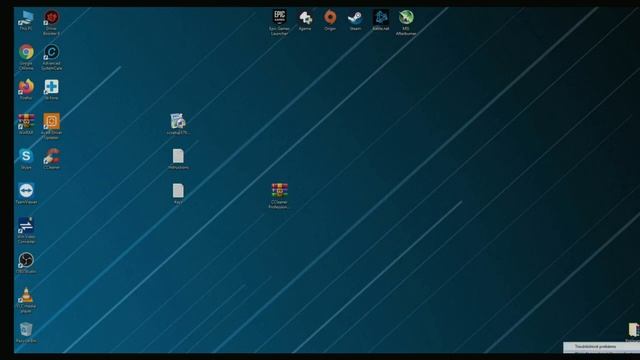Select the ccsetup installer file icon
Viewport: 640px width, 360px height.
178,124
